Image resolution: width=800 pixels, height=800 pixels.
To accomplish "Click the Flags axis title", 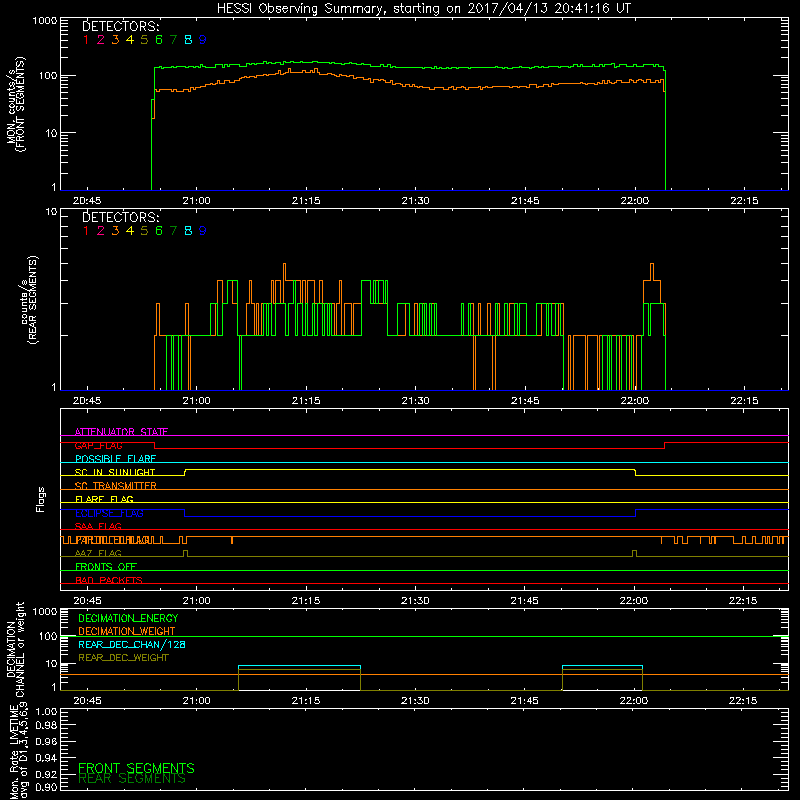I will (x=40, y=499).
